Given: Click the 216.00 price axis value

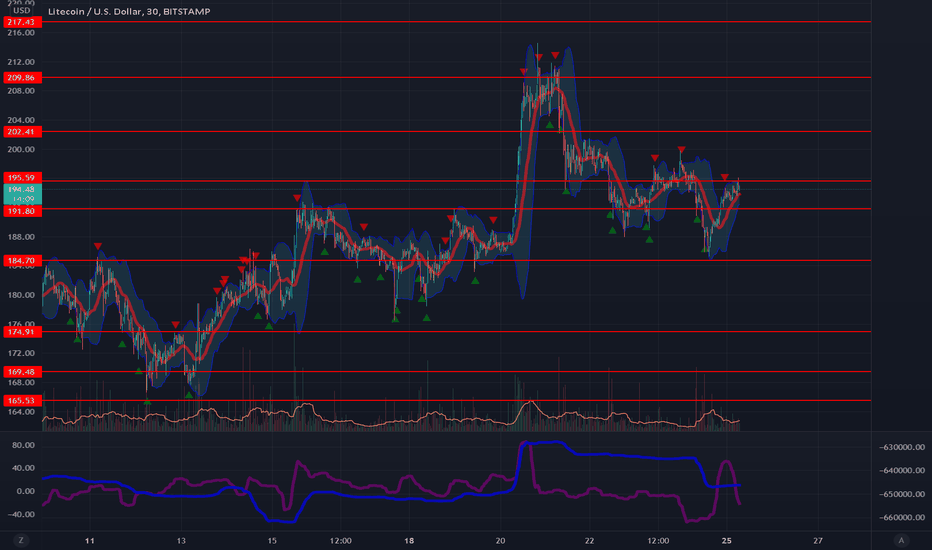Looking at the screenshot, I should pyautogui.click(x=21, y=33).
